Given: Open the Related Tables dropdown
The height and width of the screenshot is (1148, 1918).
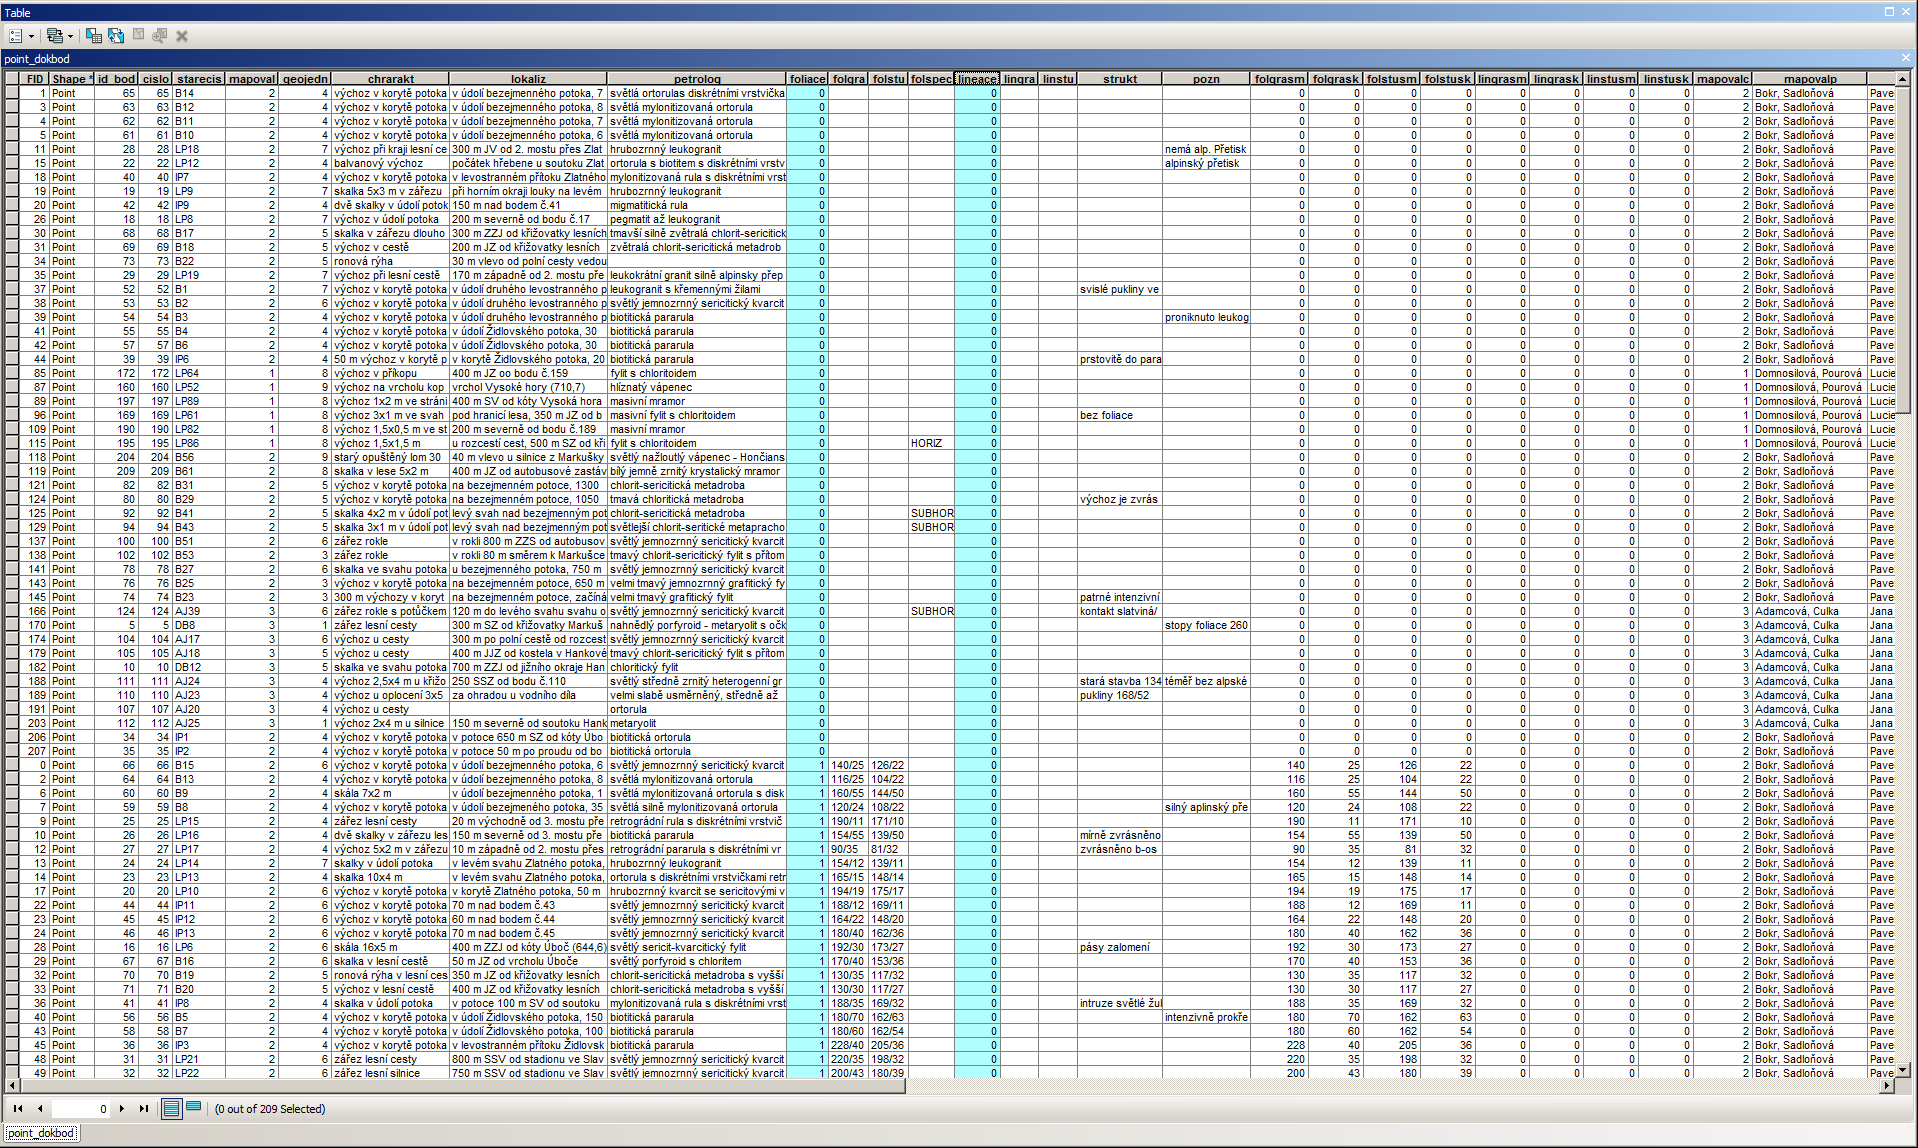Looking at the screenshot, I should pos(59,36).
